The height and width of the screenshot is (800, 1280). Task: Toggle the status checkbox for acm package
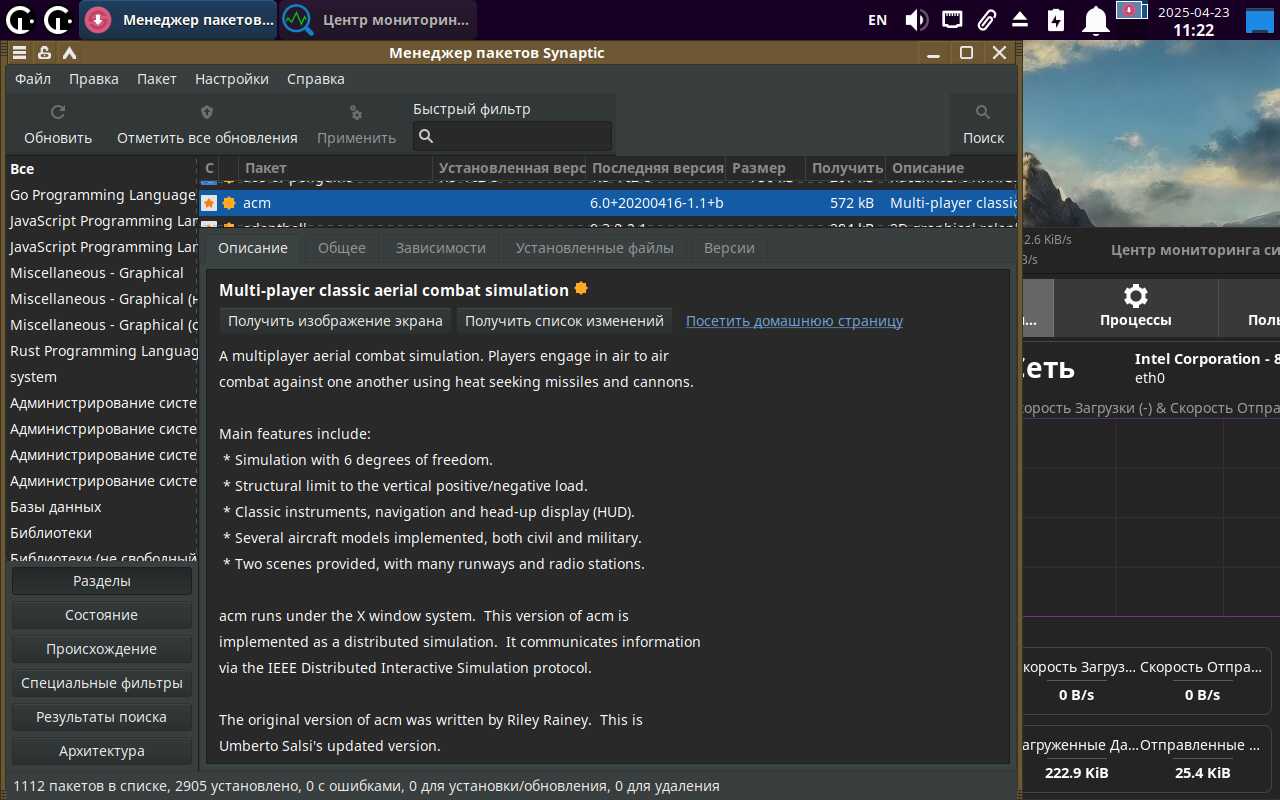pos(209,203)
